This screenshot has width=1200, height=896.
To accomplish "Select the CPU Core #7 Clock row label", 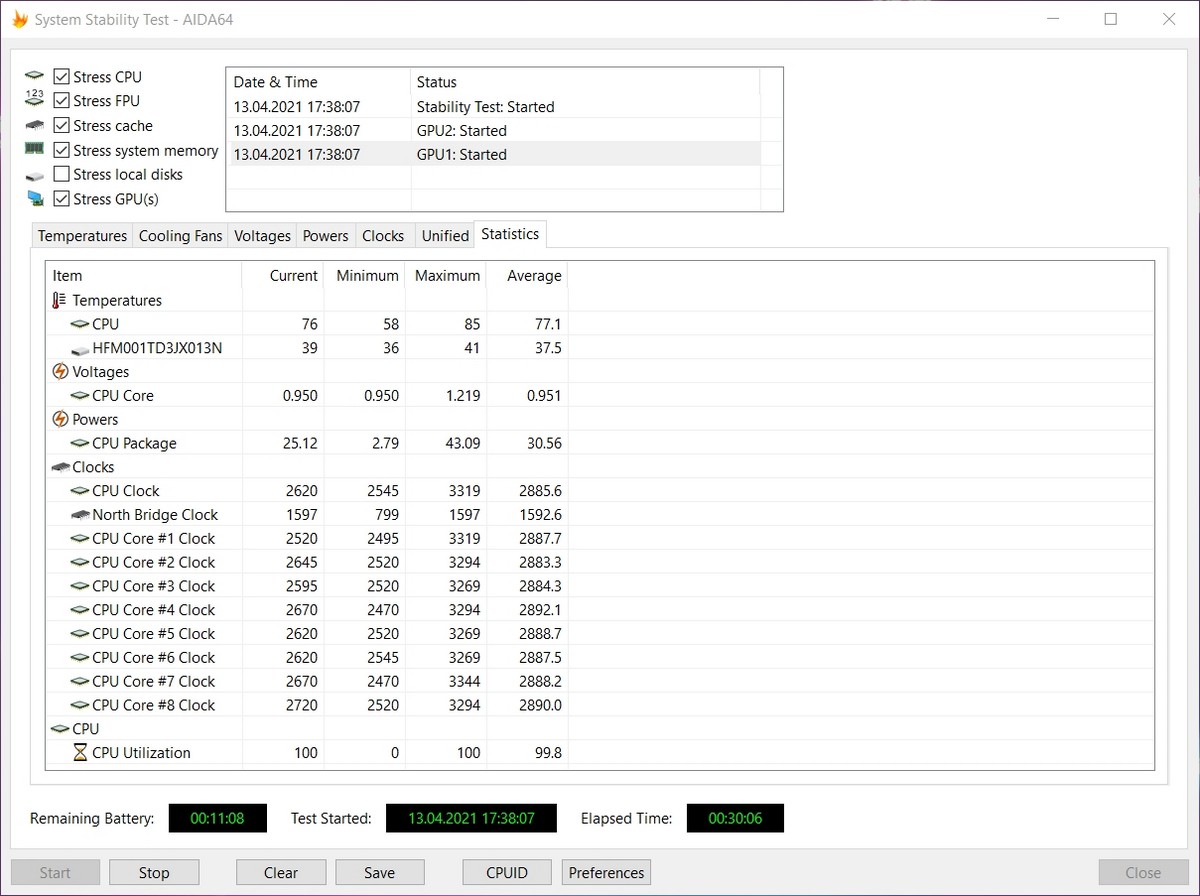I will coord(153,681).
